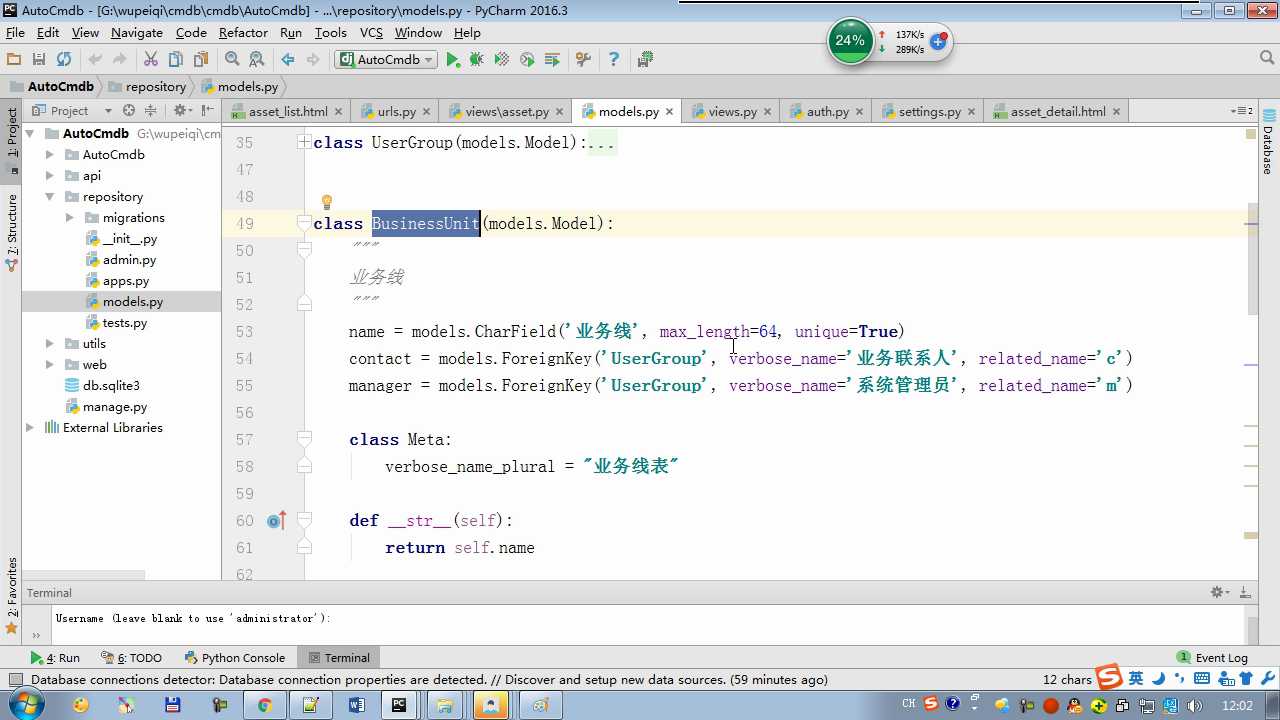
Task: Close the views.py tab
Action: (x=768, y=112)
